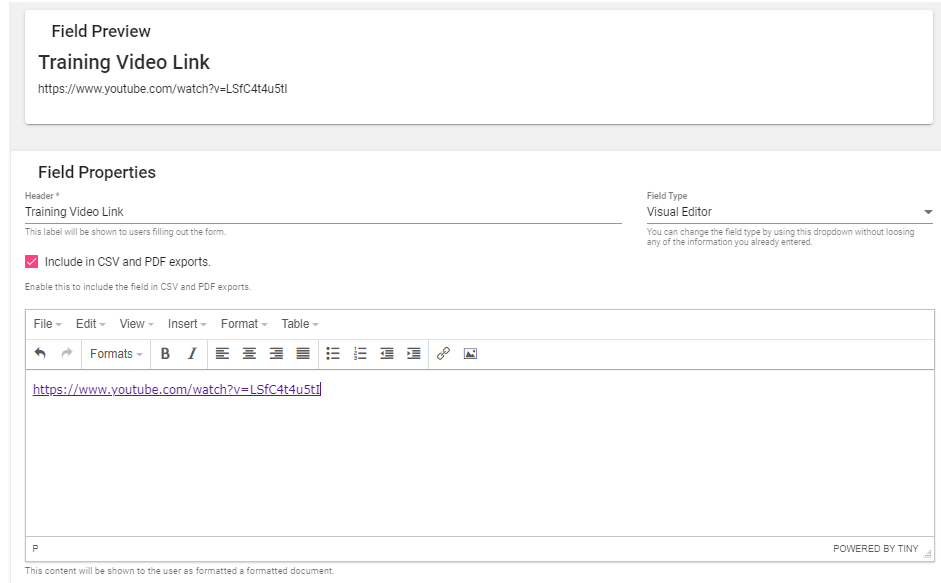Click the P element path in status bar
Image resolution: width=941 pixels, height=583 pixels.
[35, 548]
